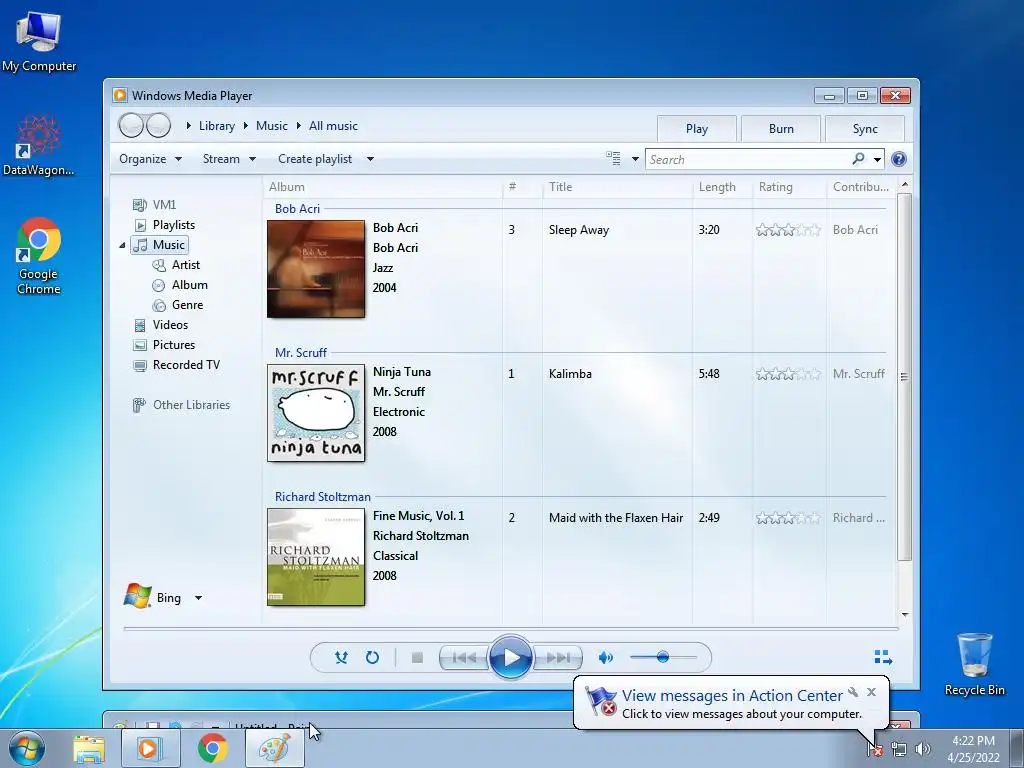Image resolution: width=1024 pixels, height=768 pixels.
Task: Click into the Search box
Action: tap(749, 159)
